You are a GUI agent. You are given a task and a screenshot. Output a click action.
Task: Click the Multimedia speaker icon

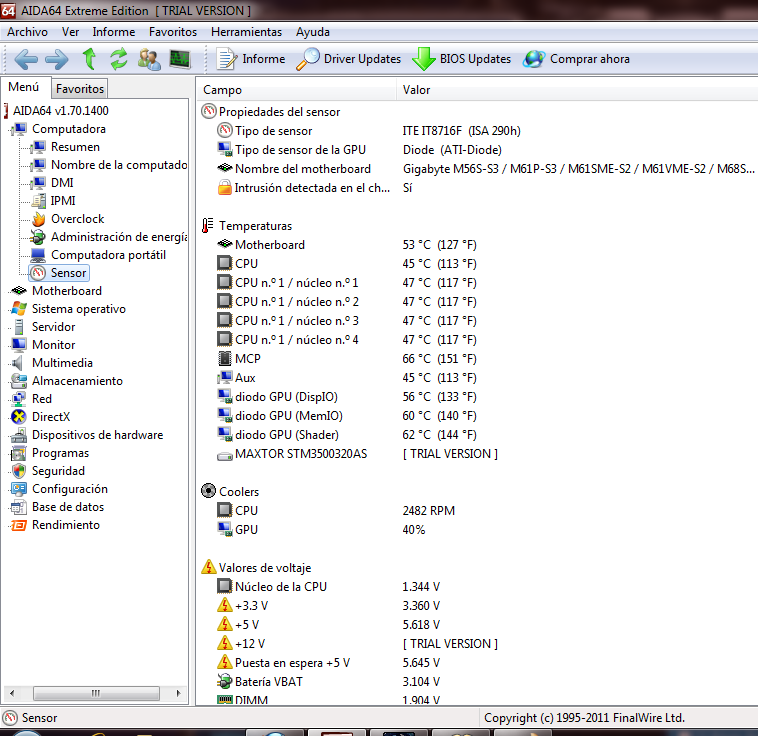(x=18, y=363)
